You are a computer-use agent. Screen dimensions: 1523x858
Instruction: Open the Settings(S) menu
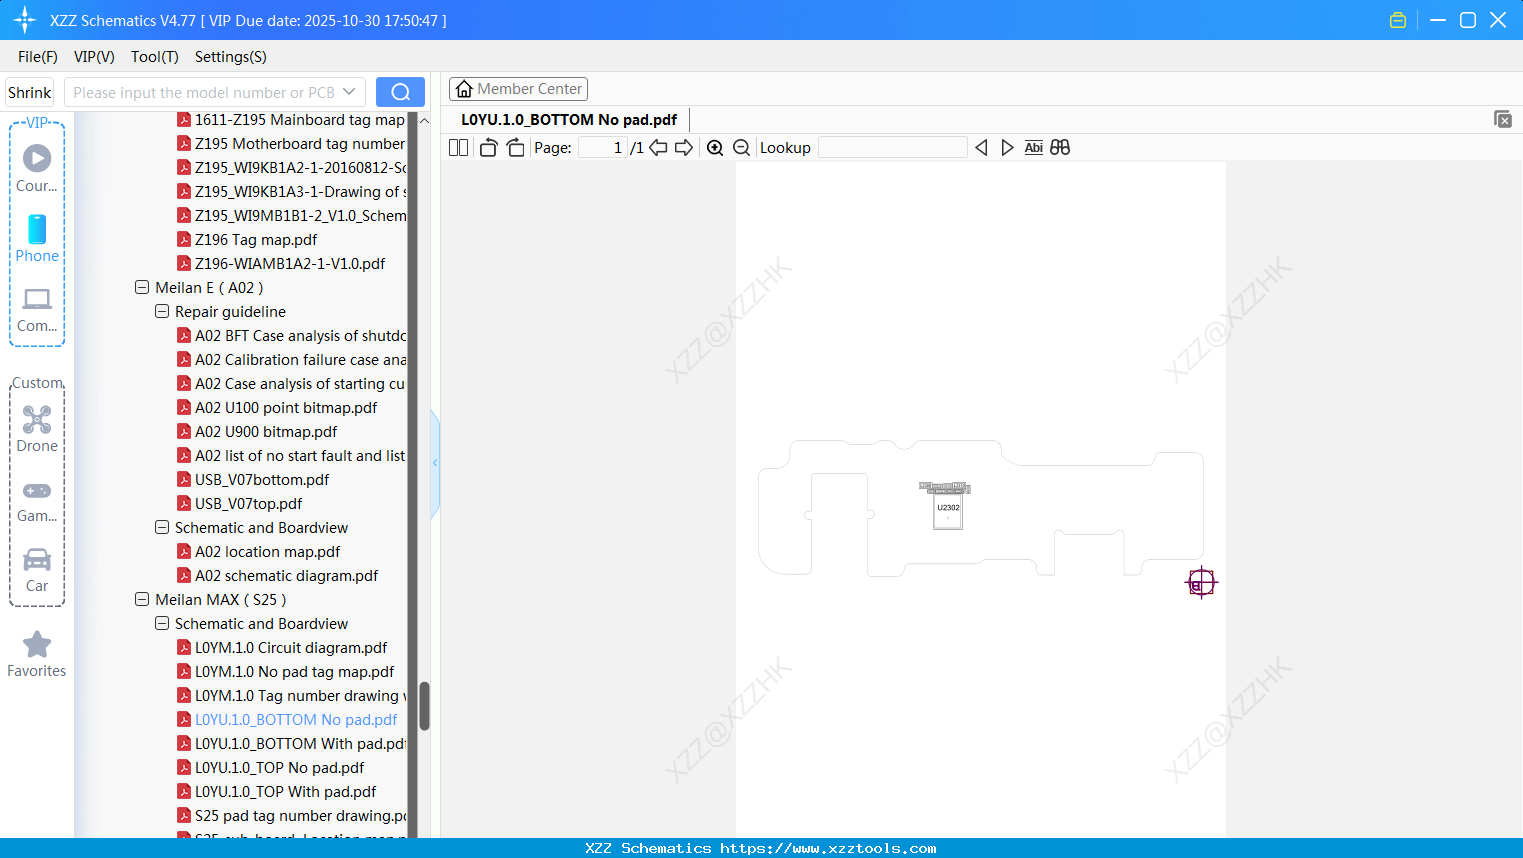[x=230, y=57]
